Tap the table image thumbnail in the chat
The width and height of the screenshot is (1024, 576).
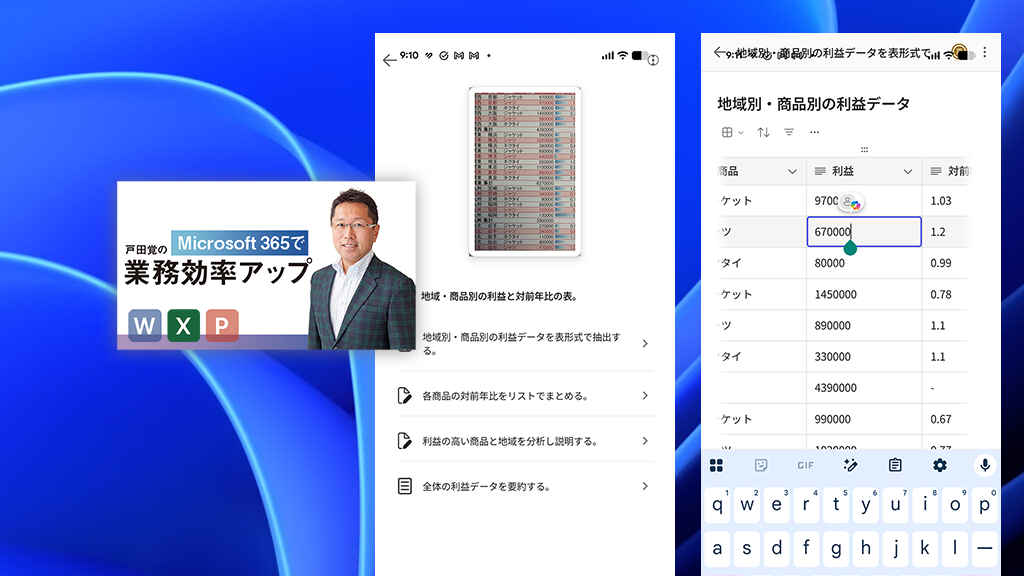[525, 172]
